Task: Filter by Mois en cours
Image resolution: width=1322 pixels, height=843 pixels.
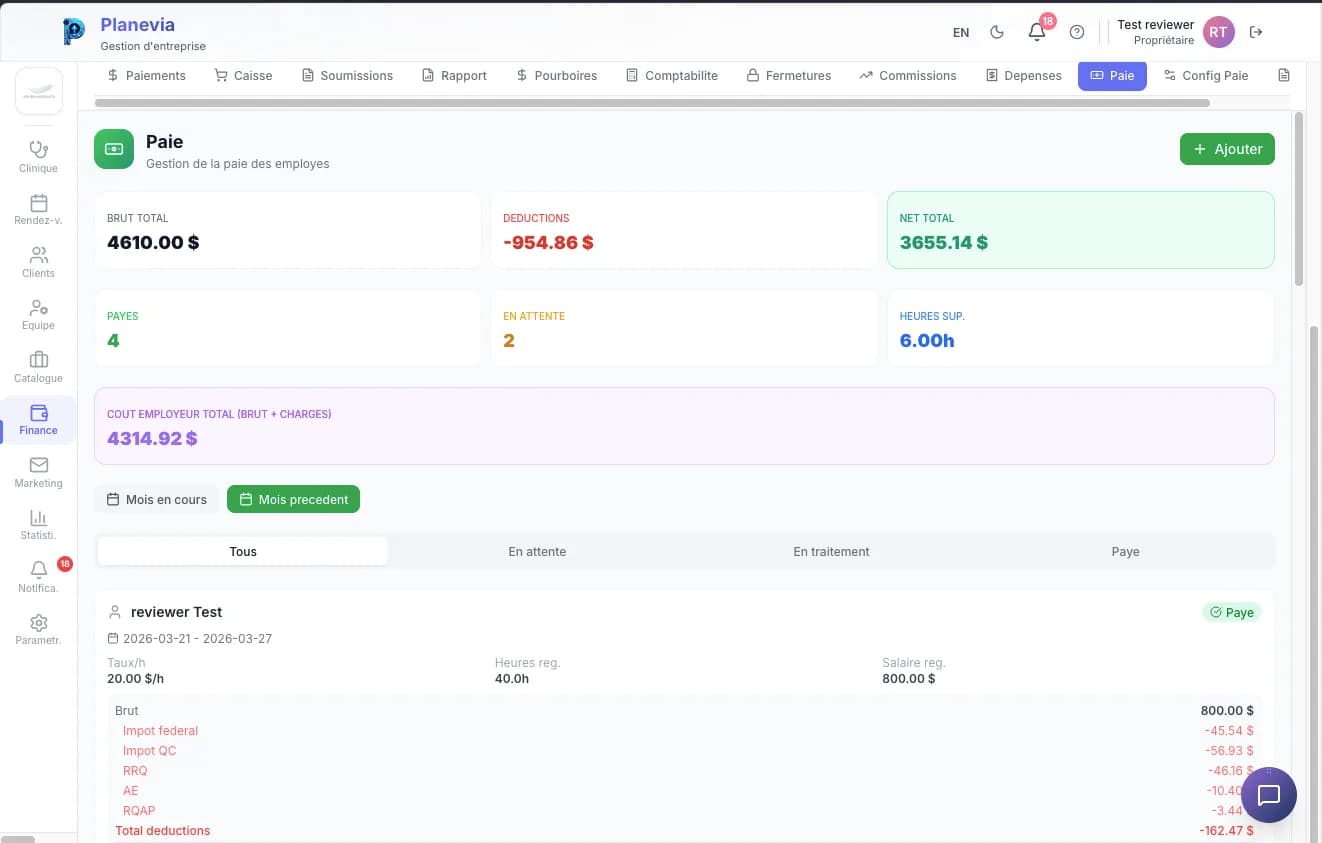Action: click(156, 499)
